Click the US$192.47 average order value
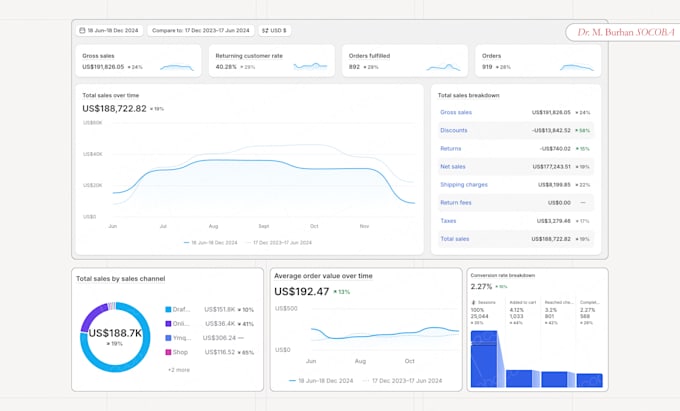This screenshot has height=411, width=680. tap(301, 291)
